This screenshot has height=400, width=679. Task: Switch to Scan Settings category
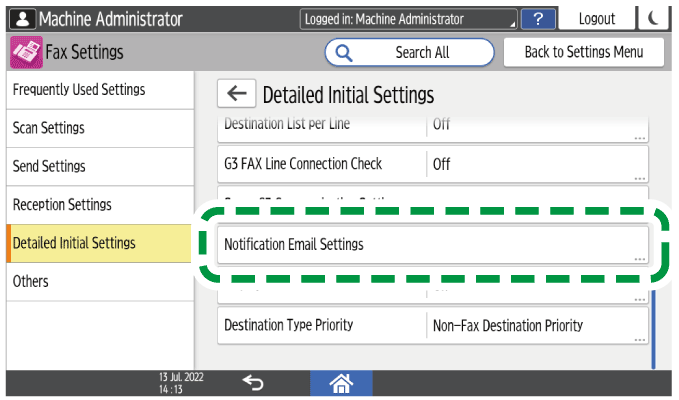pyautogui.click(x=98, y=128)
